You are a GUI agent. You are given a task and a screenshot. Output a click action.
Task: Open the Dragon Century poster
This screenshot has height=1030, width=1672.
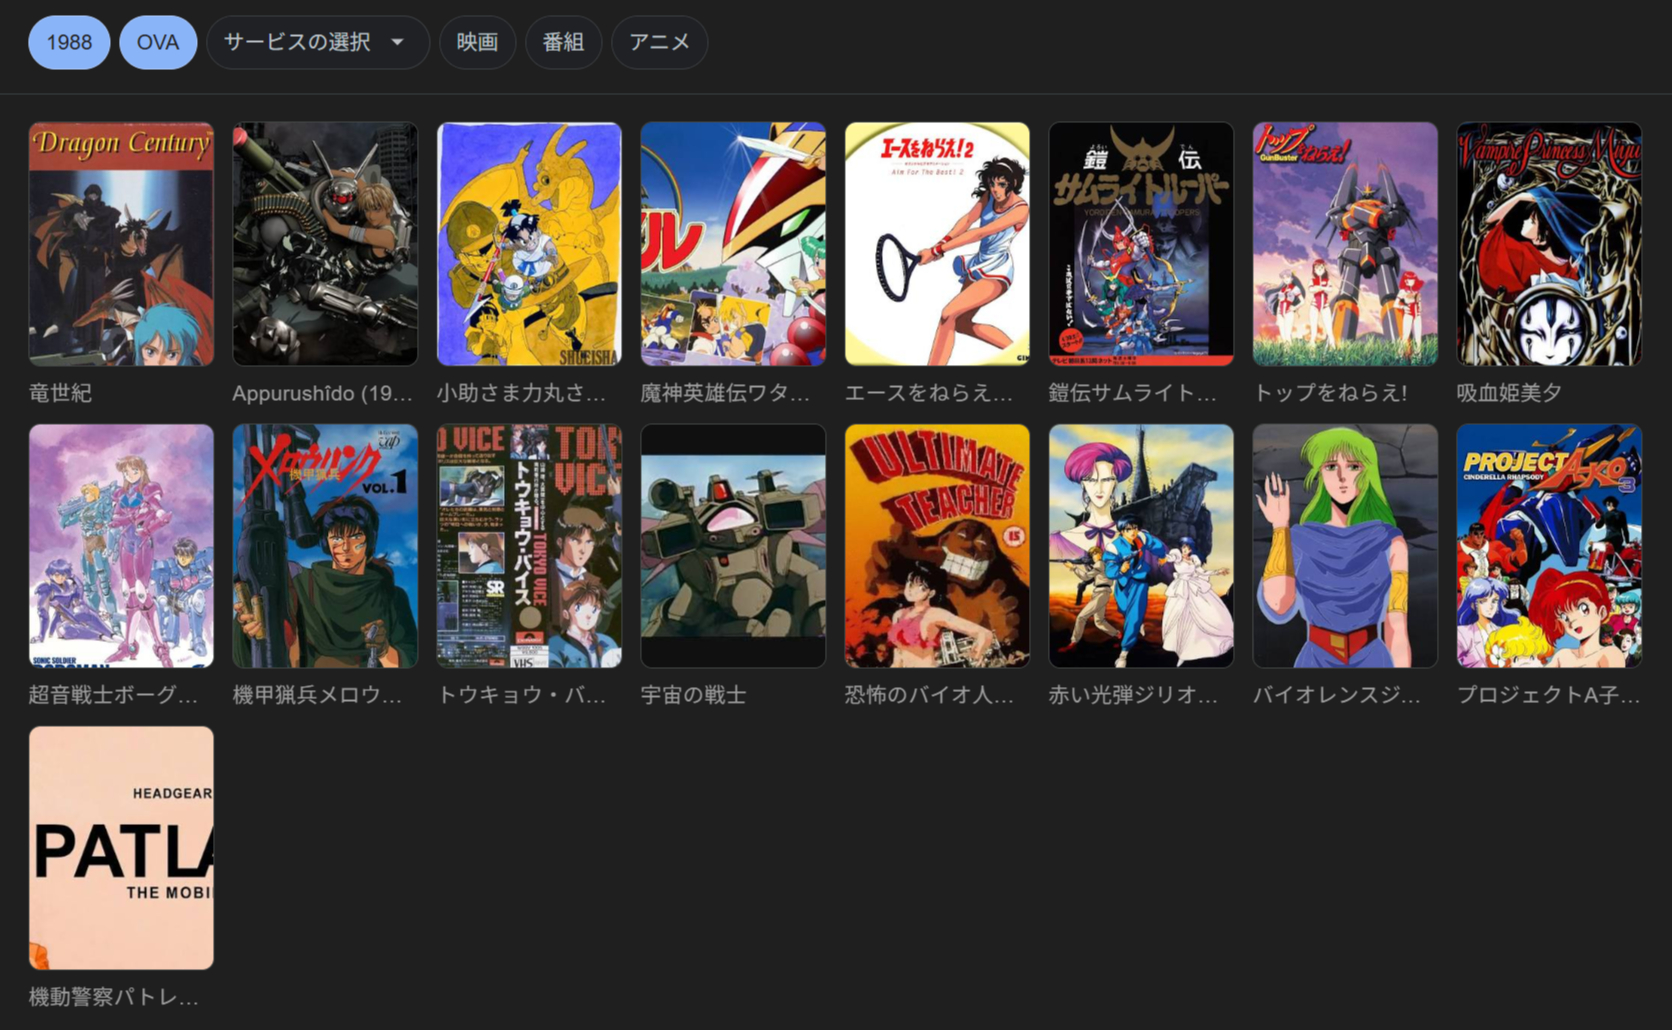click(x=121, y=244)
